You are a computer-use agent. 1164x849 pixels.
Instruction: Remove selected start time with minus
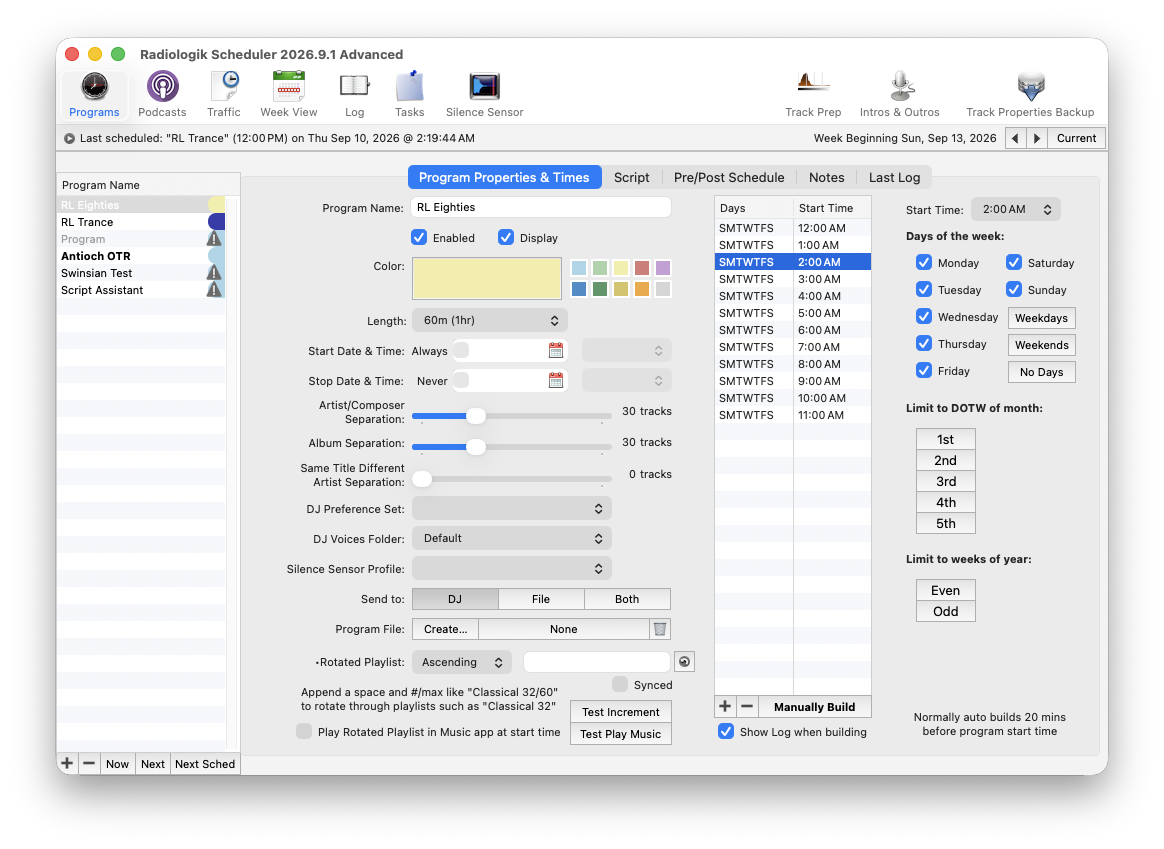coord(747,707)
